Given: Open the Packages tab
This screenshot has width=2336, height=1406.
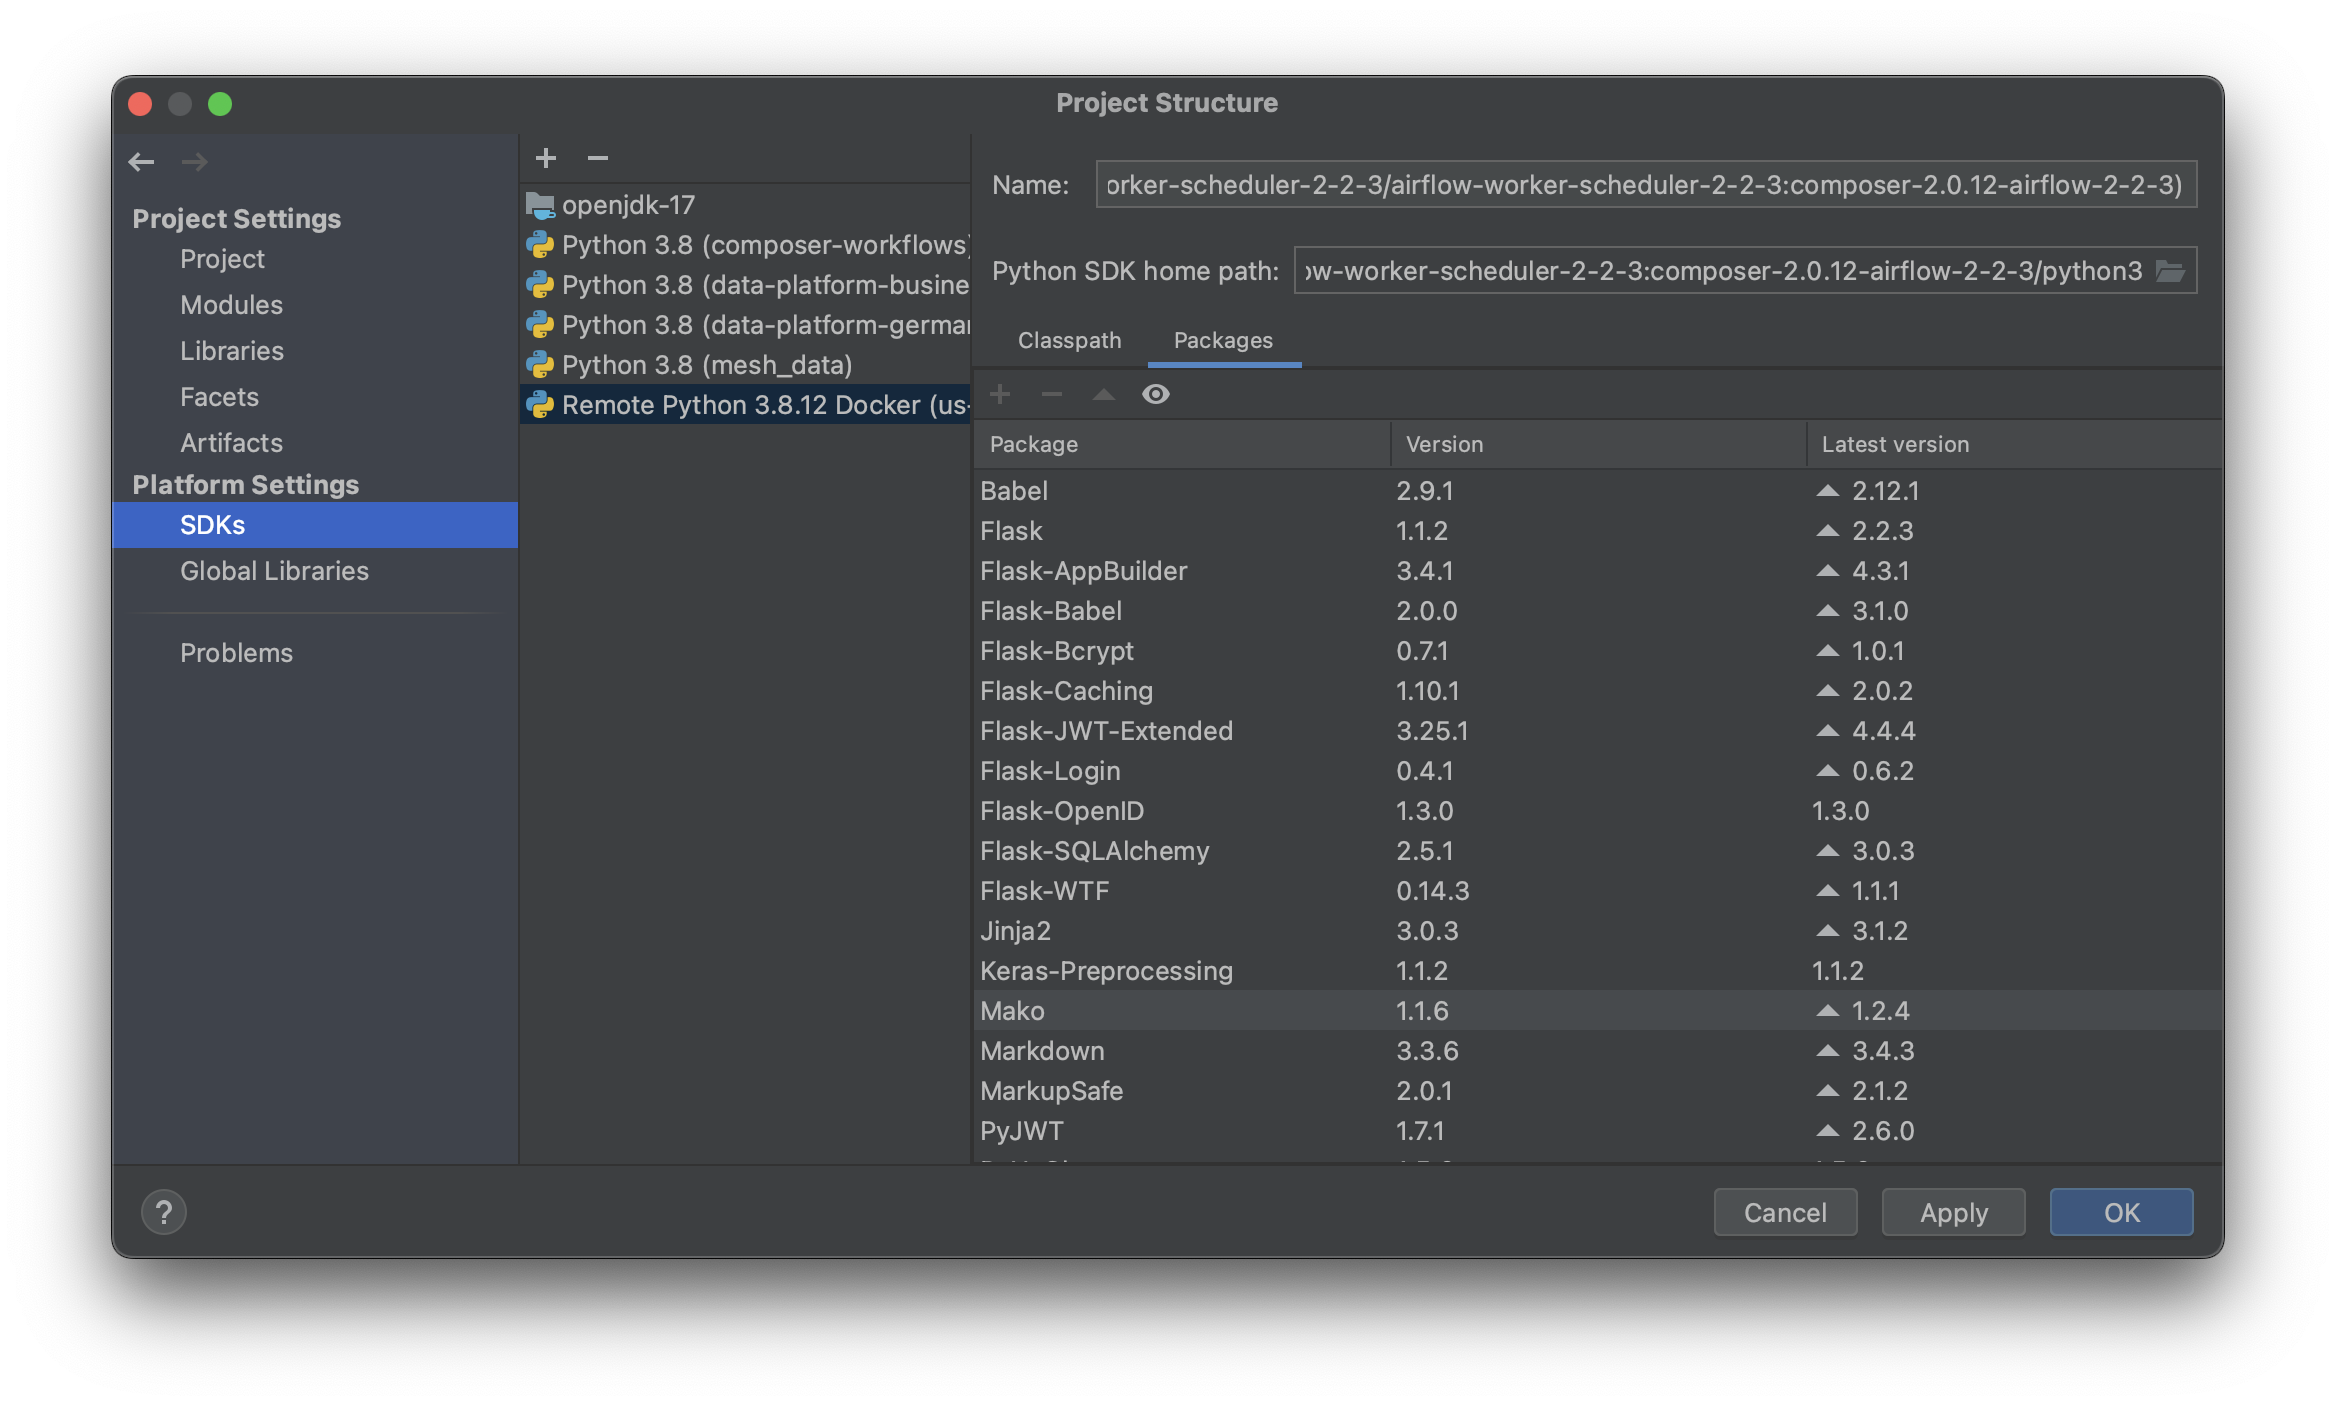Looking at the screenshot, I should pos(1222,340).
